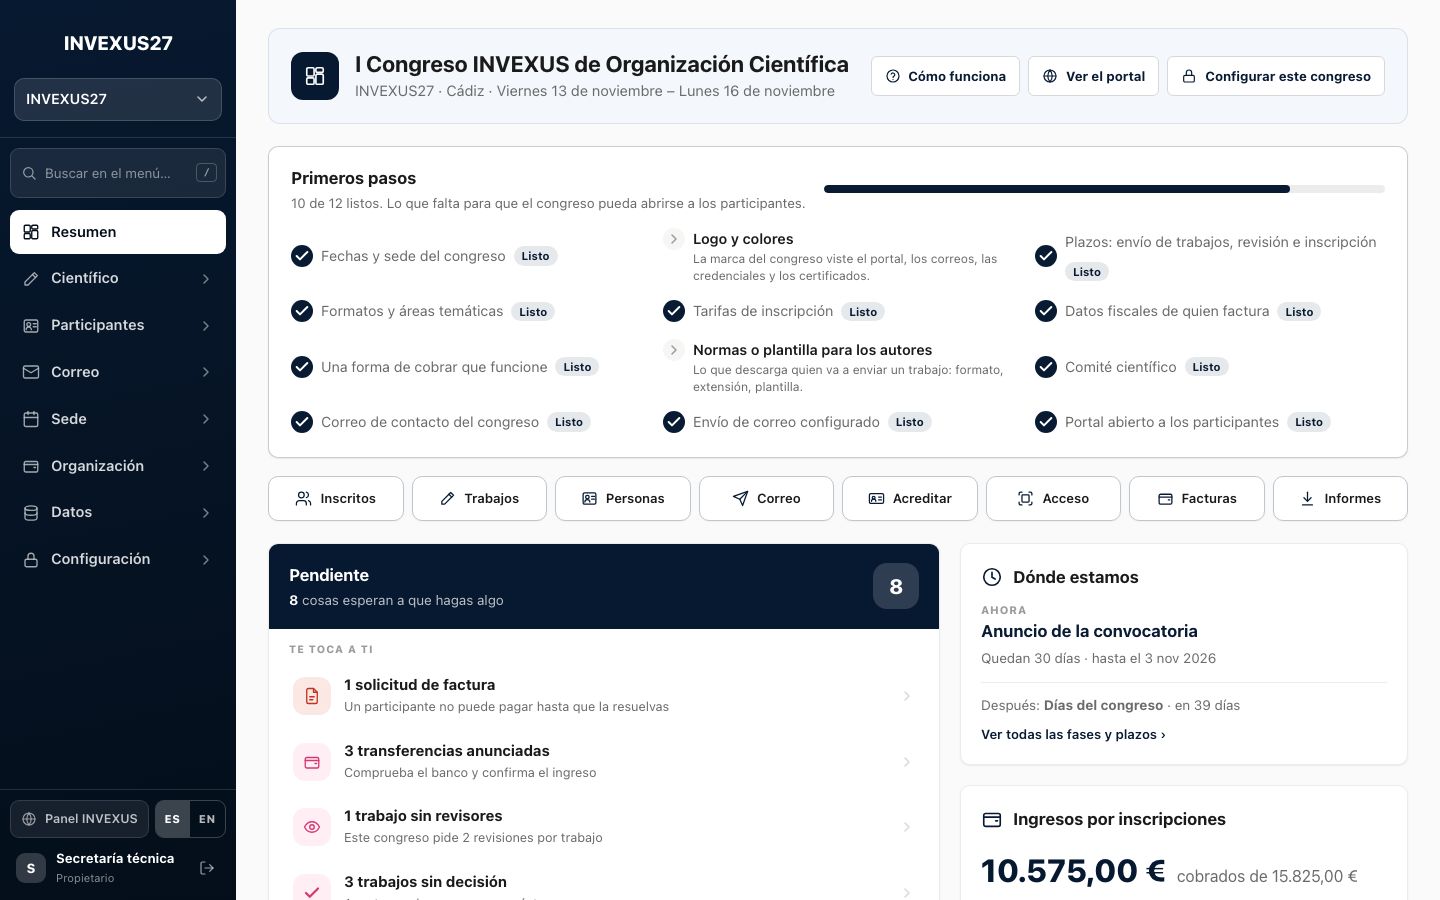Follow the Ver todas las fases y plazos link
Screen dimensions: 1440x900
pyautogui.click(x=1073, y=734)
